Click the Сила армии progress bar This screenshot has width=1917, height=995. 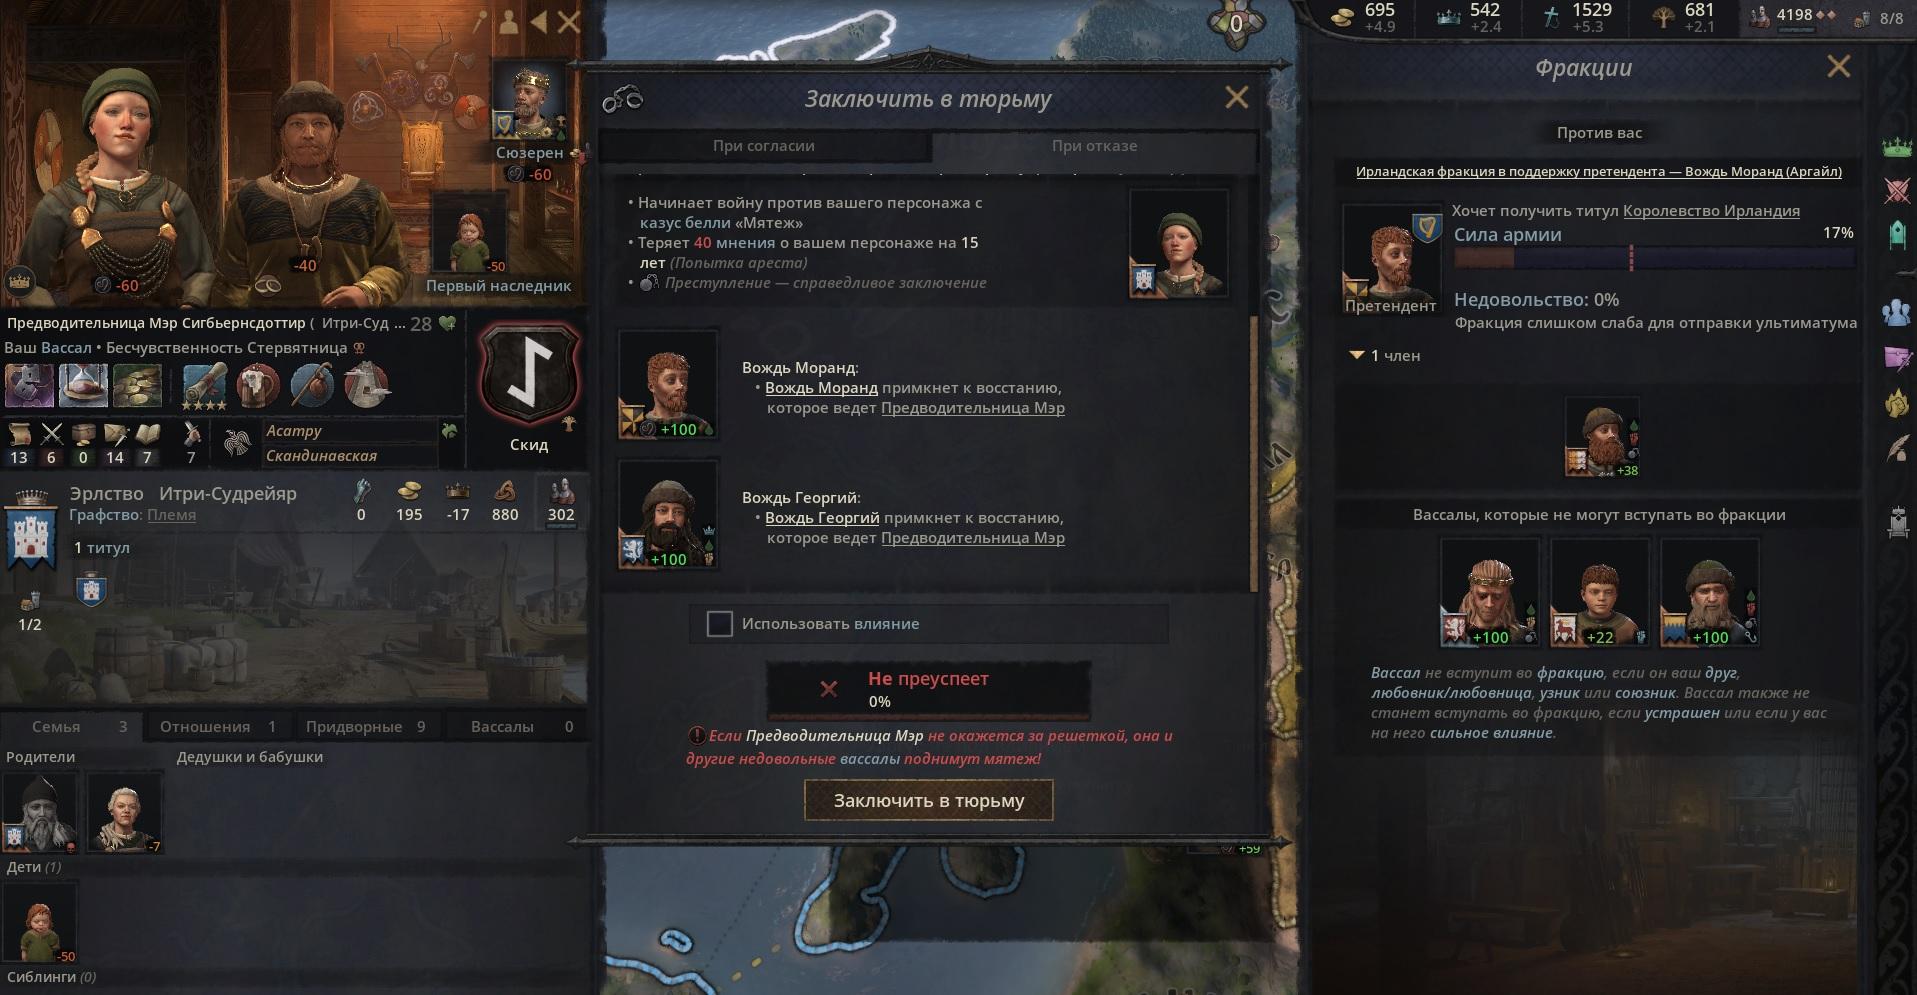pyautogui.click(x=1654, y=258)
